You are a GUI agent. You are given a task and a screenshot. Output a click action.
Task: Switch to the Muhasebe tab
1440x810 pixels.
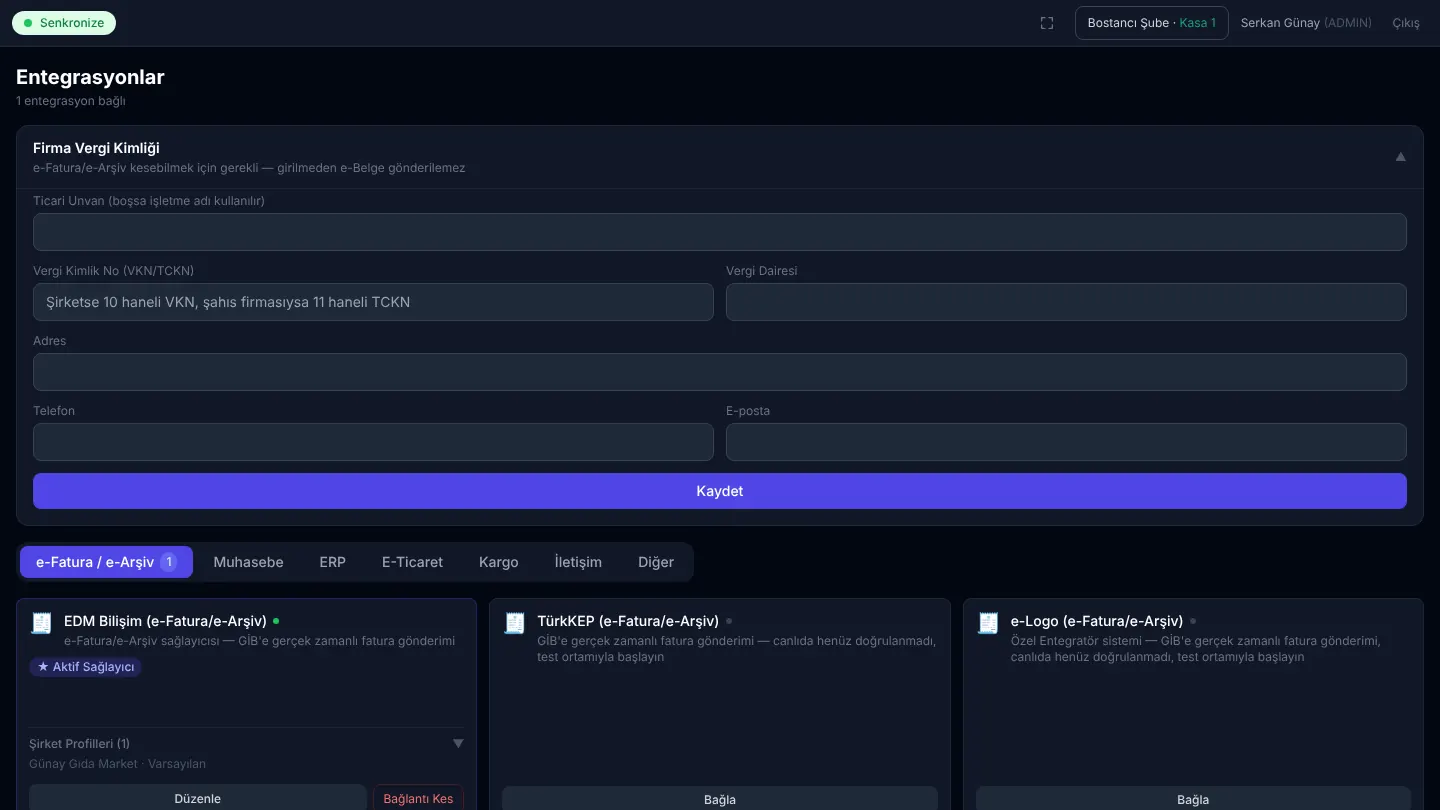pos(248,562)
